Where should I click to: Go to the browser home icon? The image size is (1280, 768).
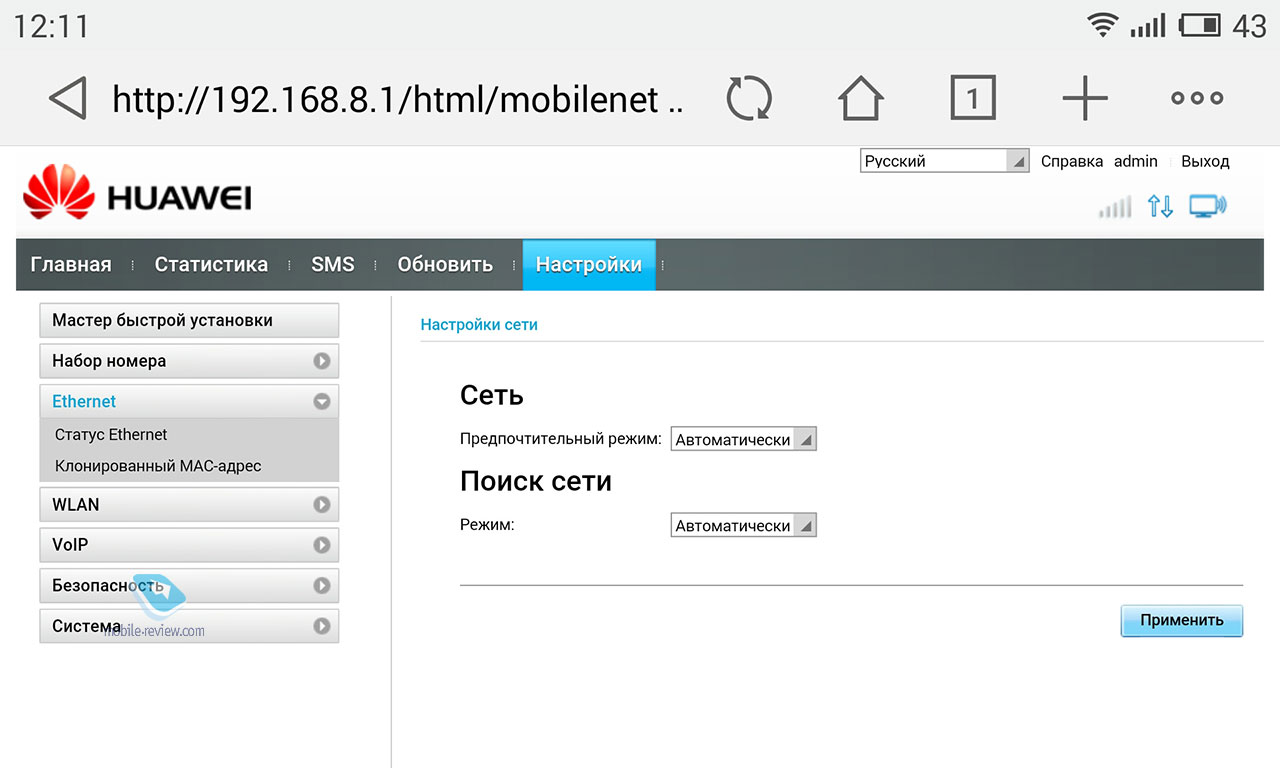click(860, 99)
